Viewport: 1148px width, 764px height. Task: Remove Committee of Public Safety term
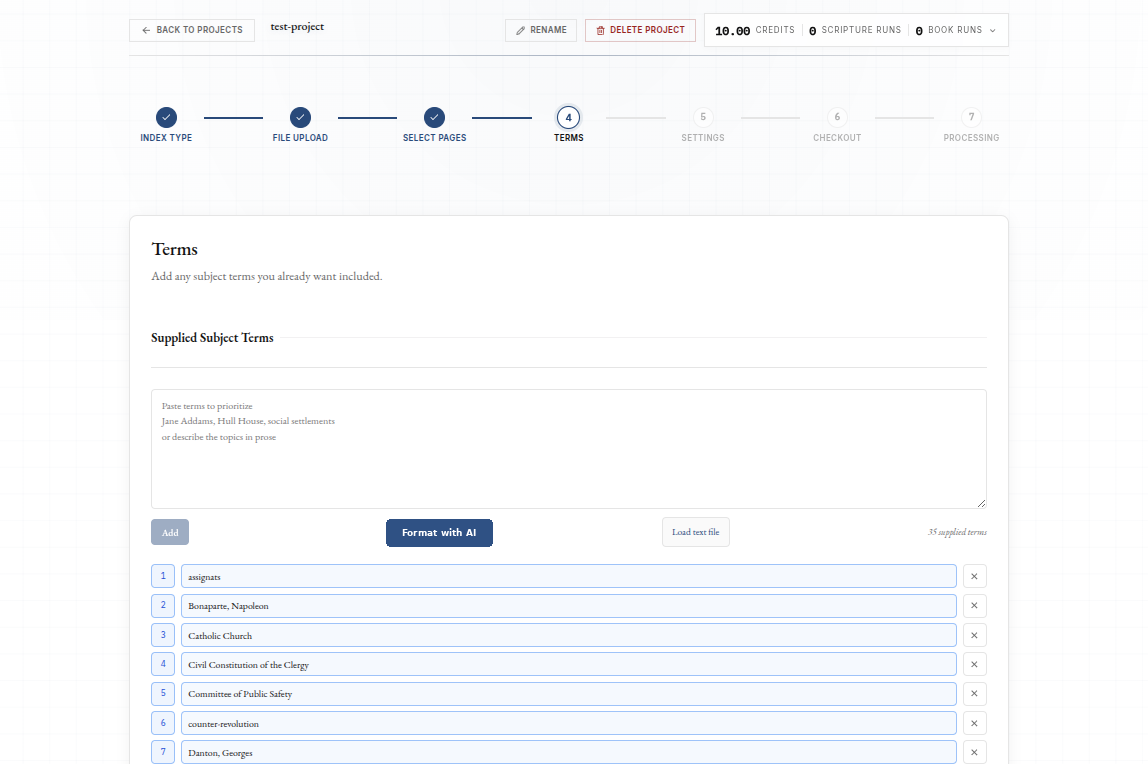[x=974, y=694]
